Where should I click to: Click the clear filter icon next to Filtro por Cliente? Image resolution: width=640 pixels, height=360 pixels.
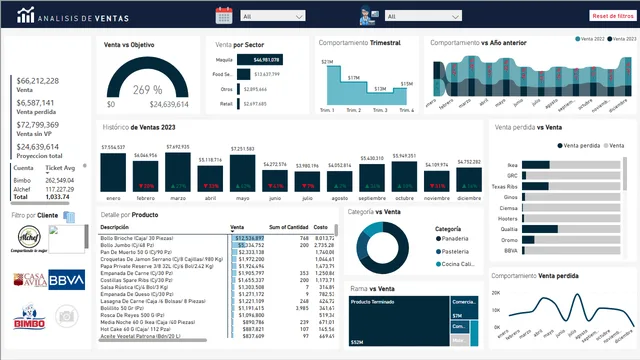click(69, 217)
